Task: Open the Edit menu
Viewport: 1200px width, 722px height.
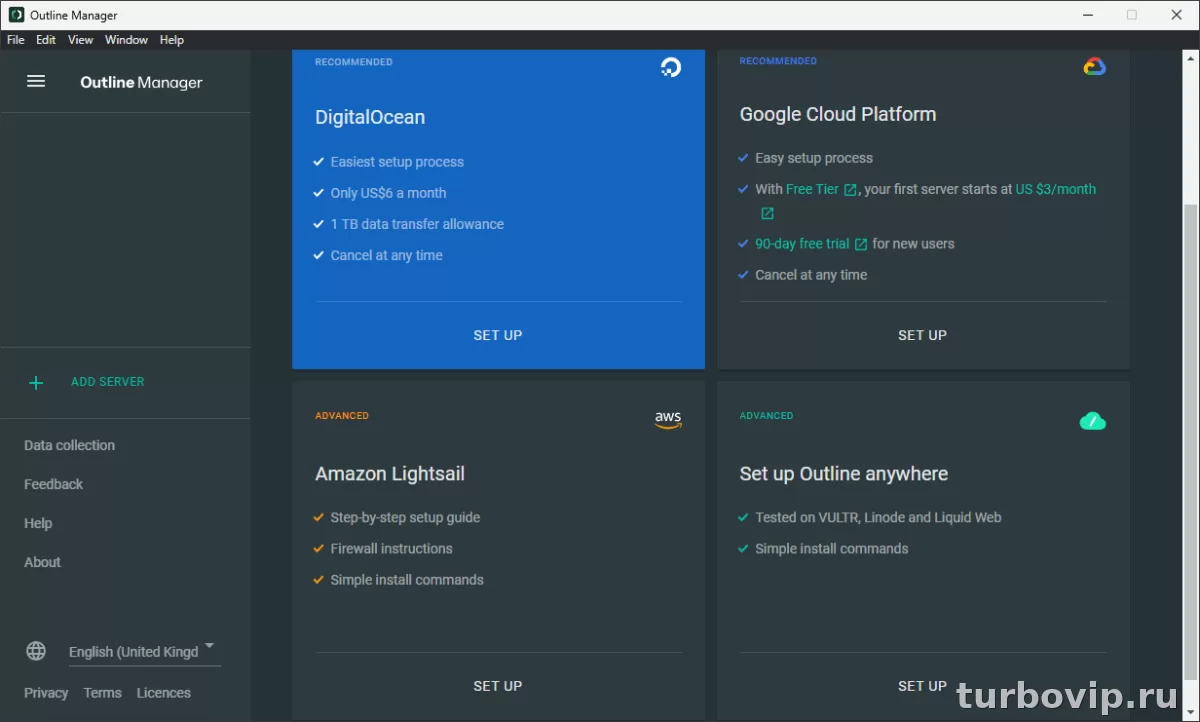Action: click(46, 40)
